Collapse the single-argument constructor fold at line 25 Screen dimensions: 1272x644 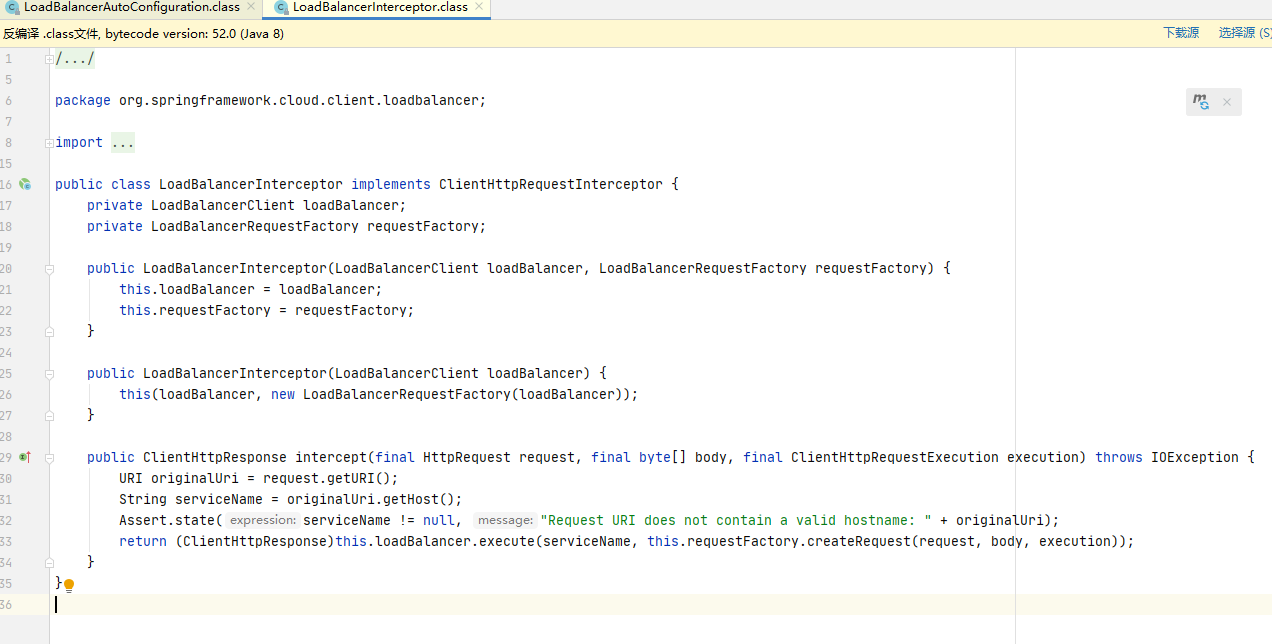click(x=49, y=374)
